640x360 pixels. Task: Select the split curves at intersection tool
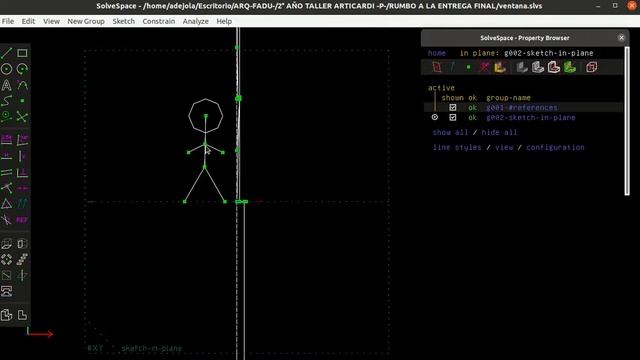pos(22,117)
